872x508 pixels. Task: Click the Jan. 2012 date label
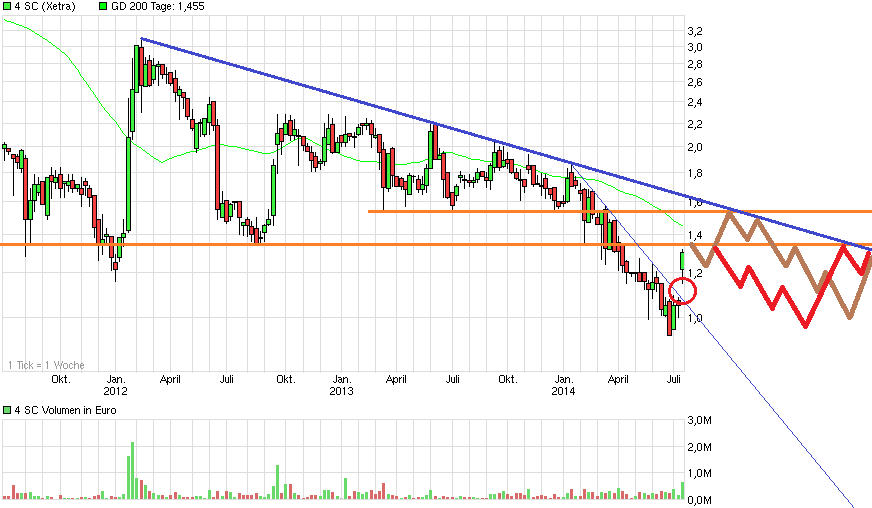116,385
